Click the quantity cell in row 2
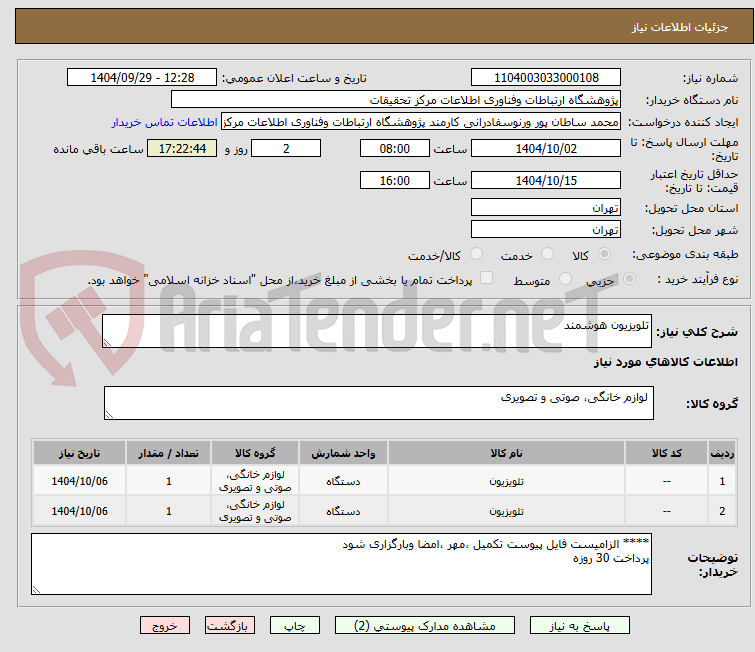The height and width of the screenshot is (652, 755). pyautogui.click(x=169, y=511)
